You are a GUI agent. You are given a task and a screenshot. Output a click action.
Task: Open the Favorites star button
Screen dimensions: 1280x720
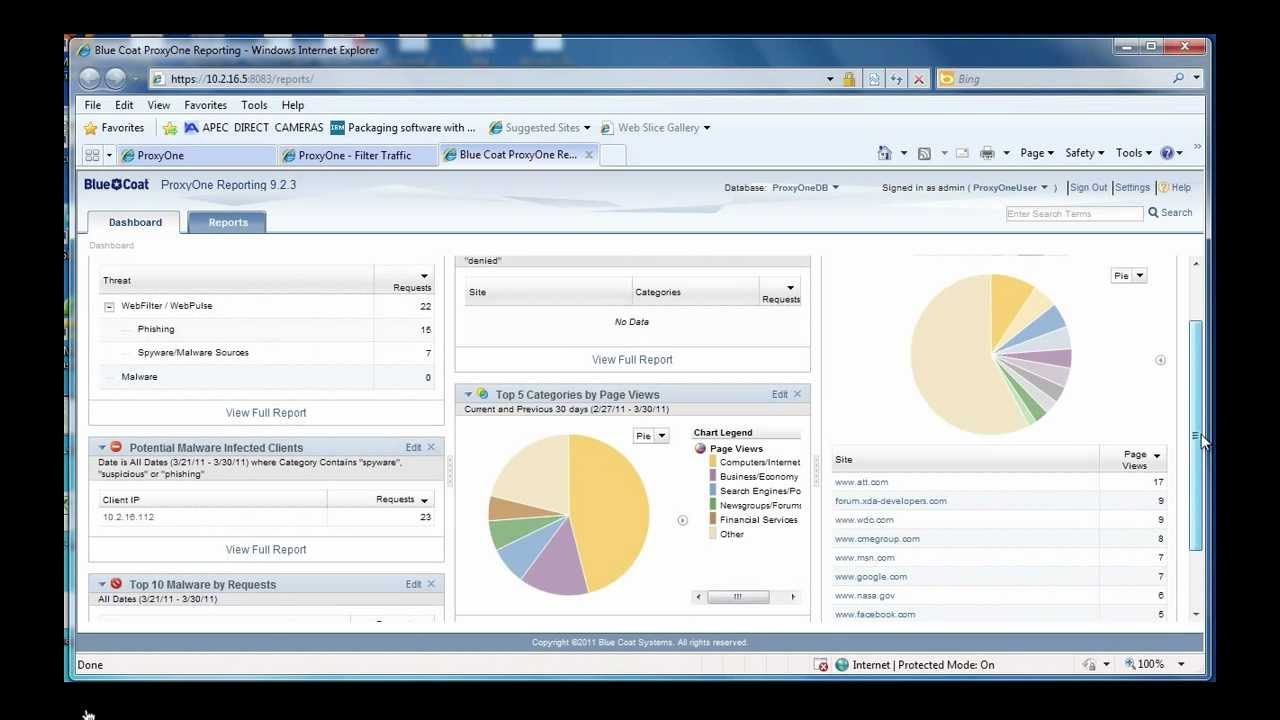[x=114, y=128]
